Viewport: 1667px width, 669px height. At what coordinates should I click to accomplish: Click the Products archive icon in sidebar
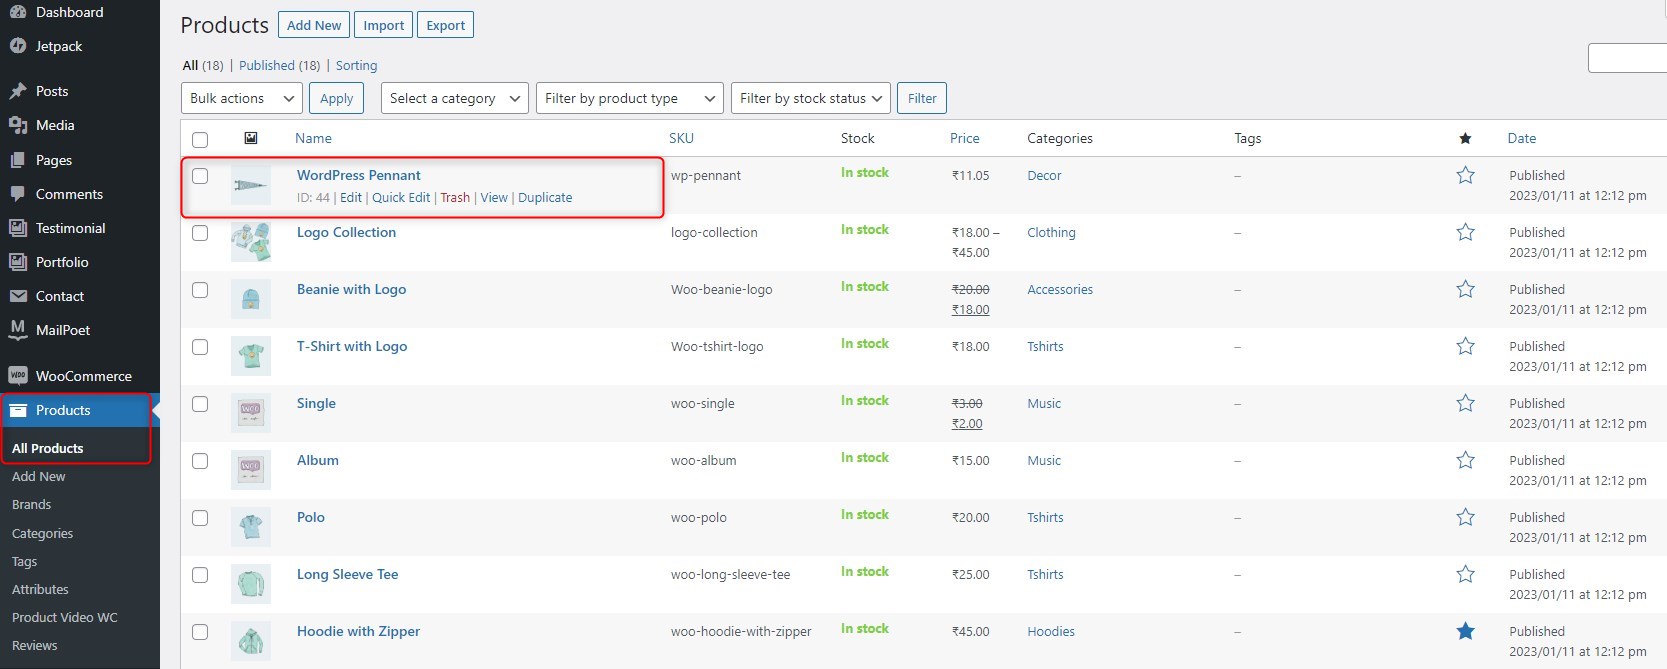(17, 410)
